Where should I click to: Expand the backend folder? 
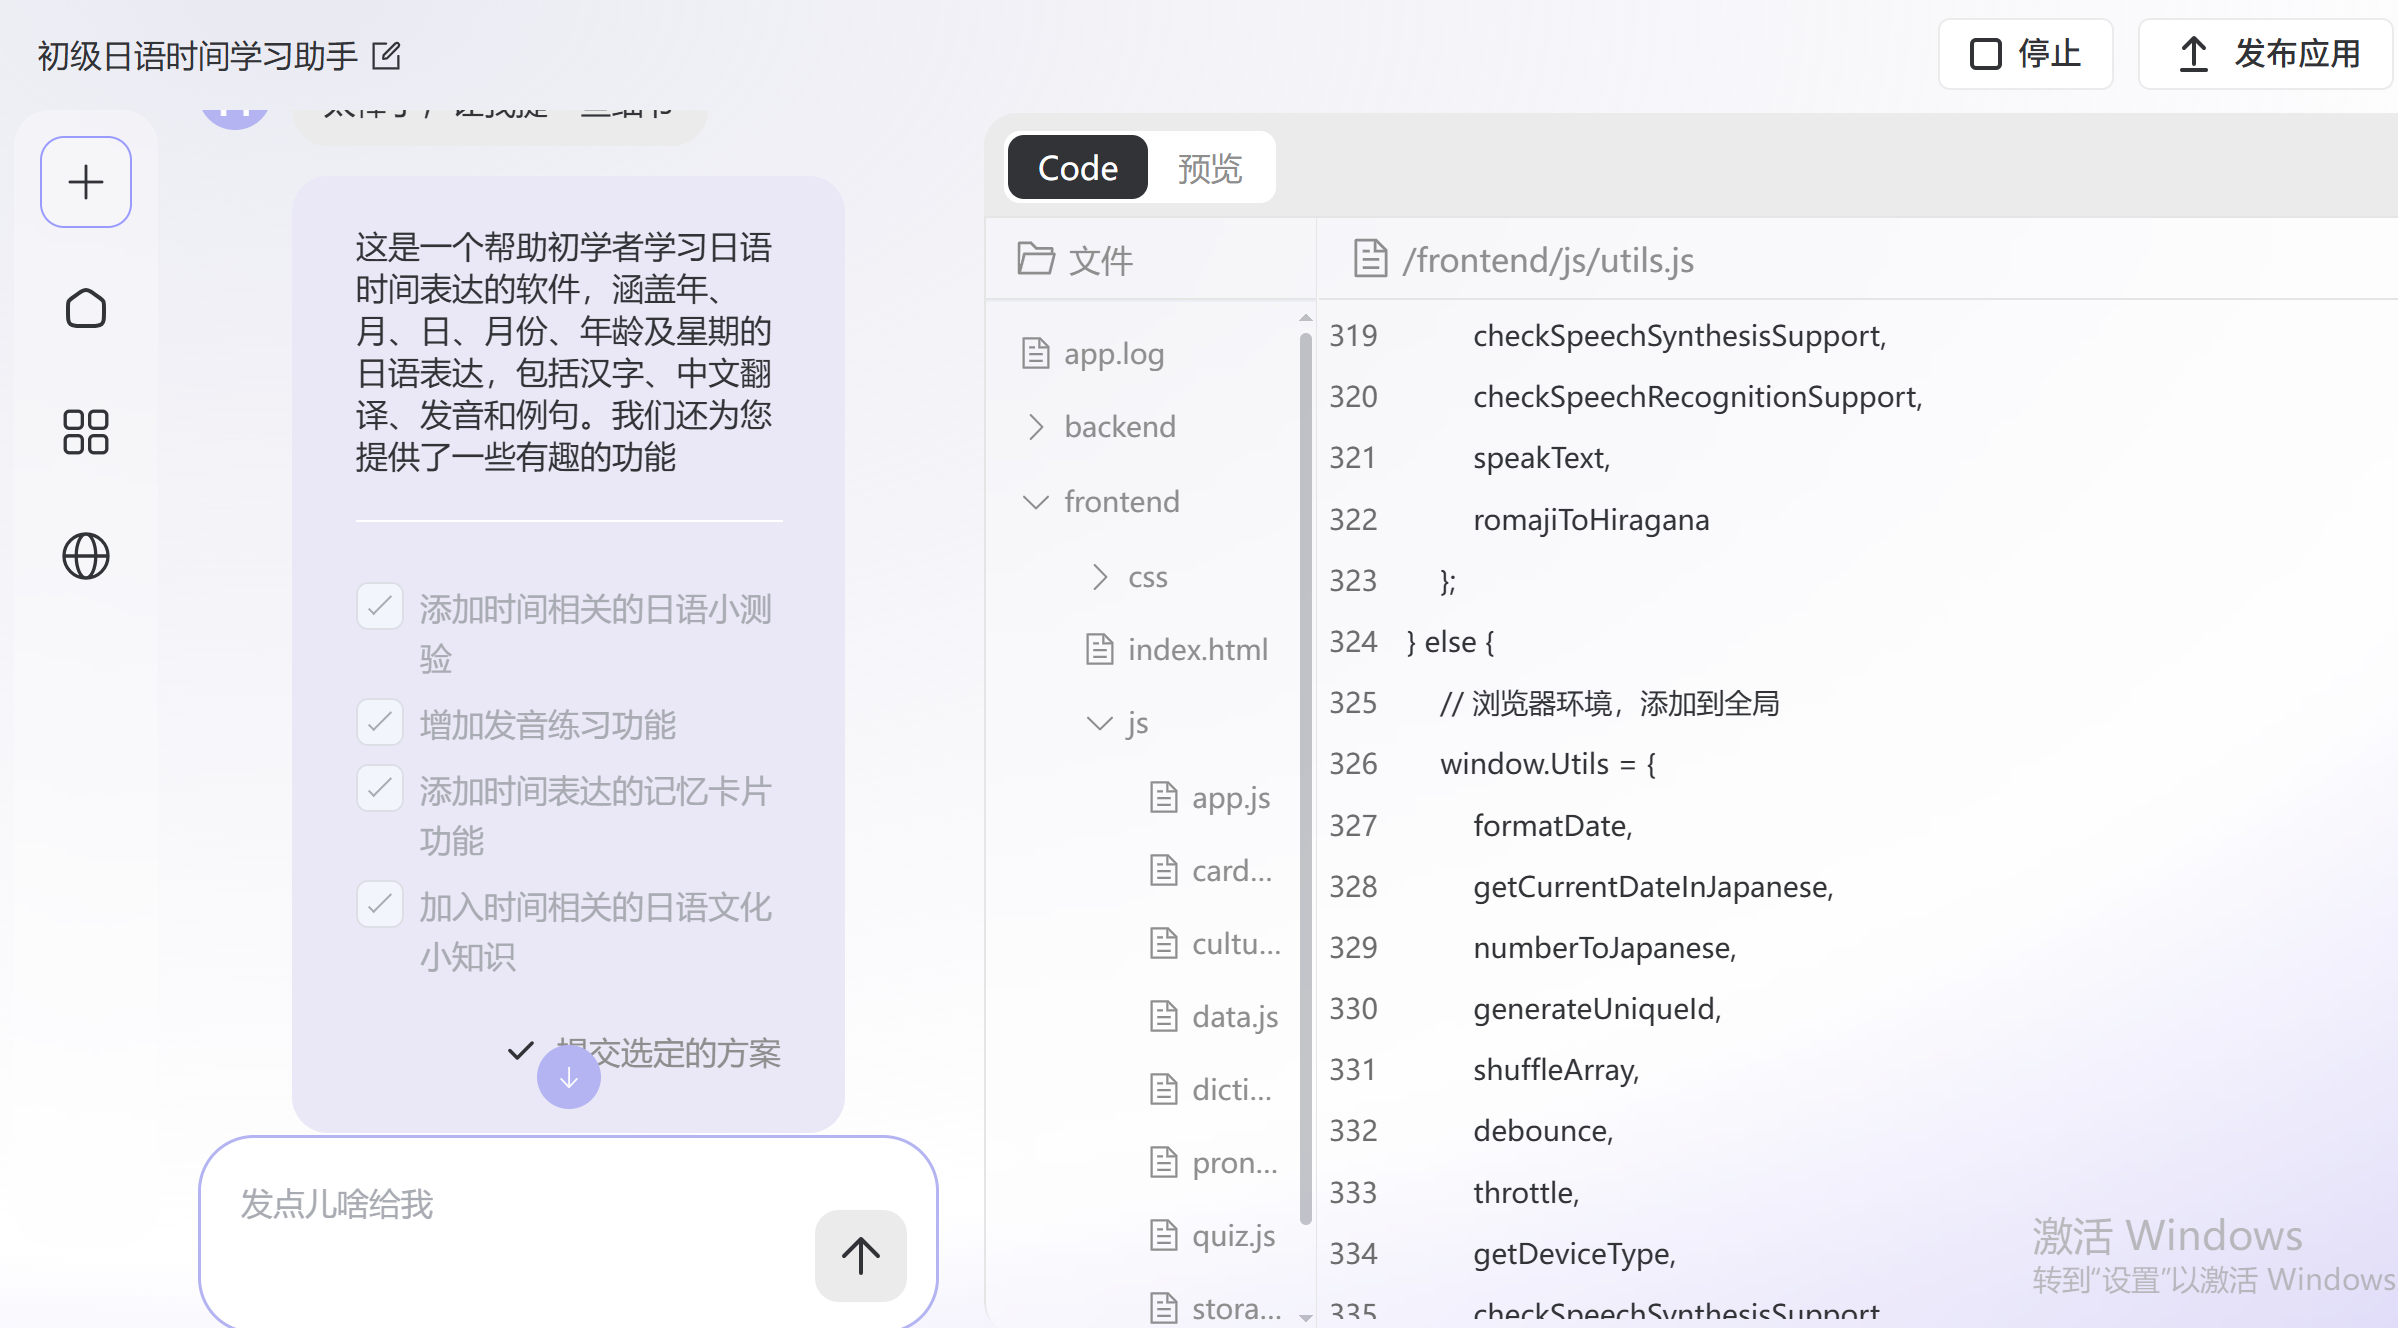[1119, 427]
